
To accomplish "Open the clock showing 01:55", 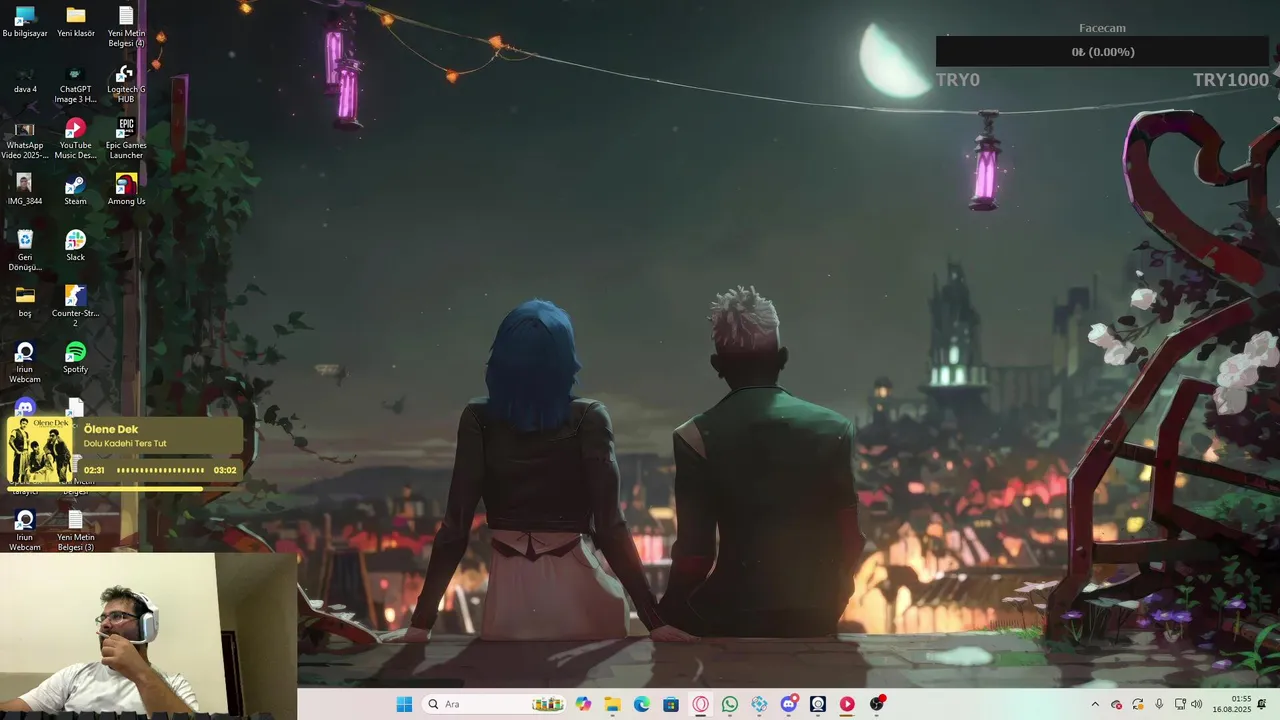I will 1232,704.
